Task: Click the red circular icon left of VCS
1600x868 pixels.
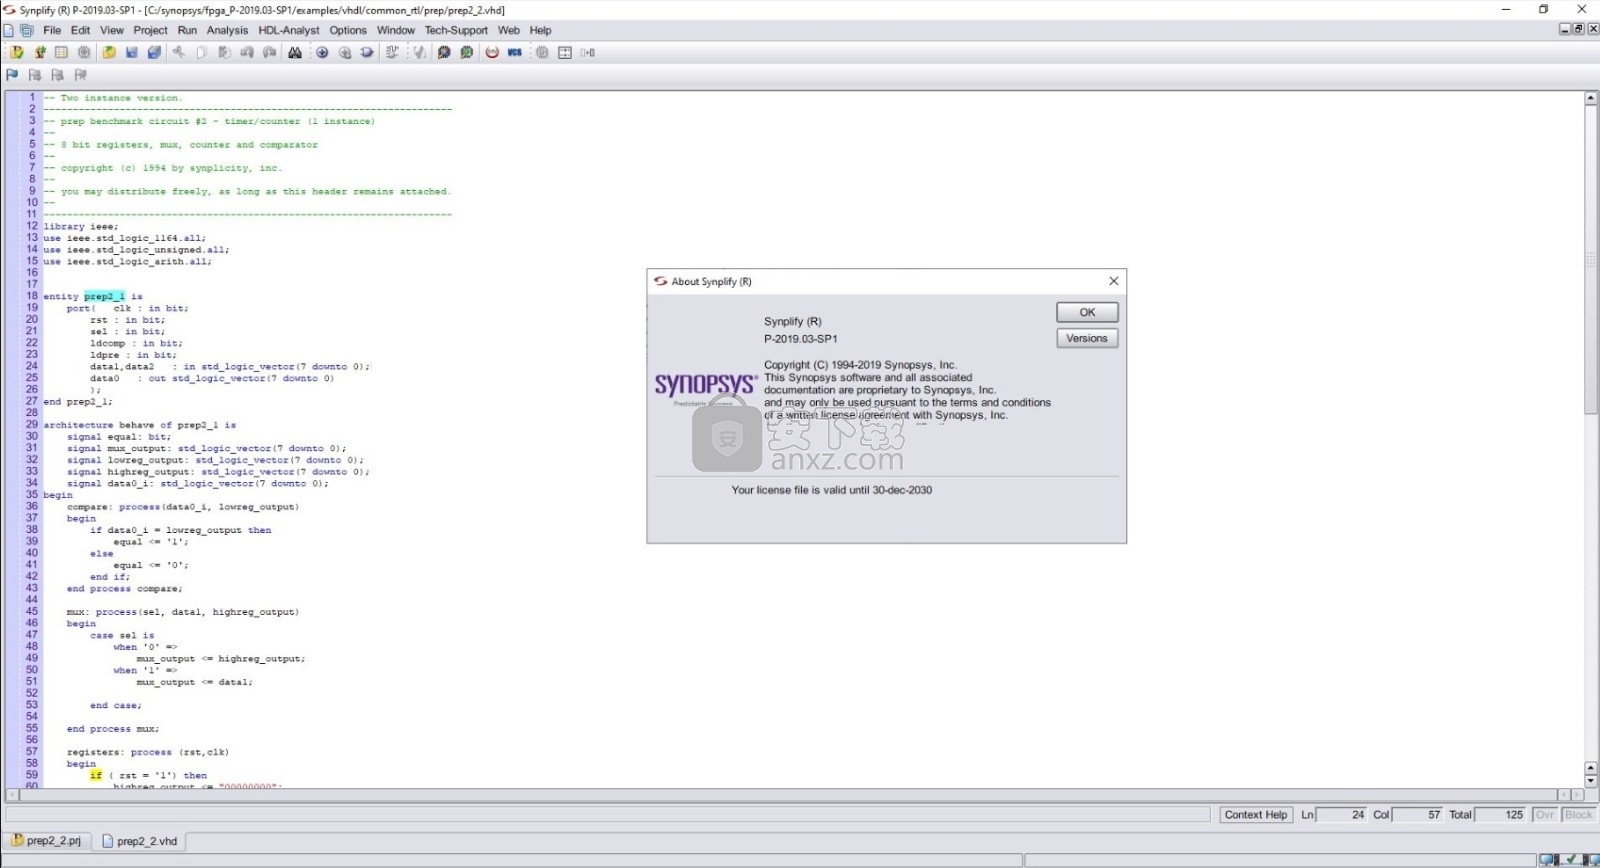Action: (x=492, y=53)
